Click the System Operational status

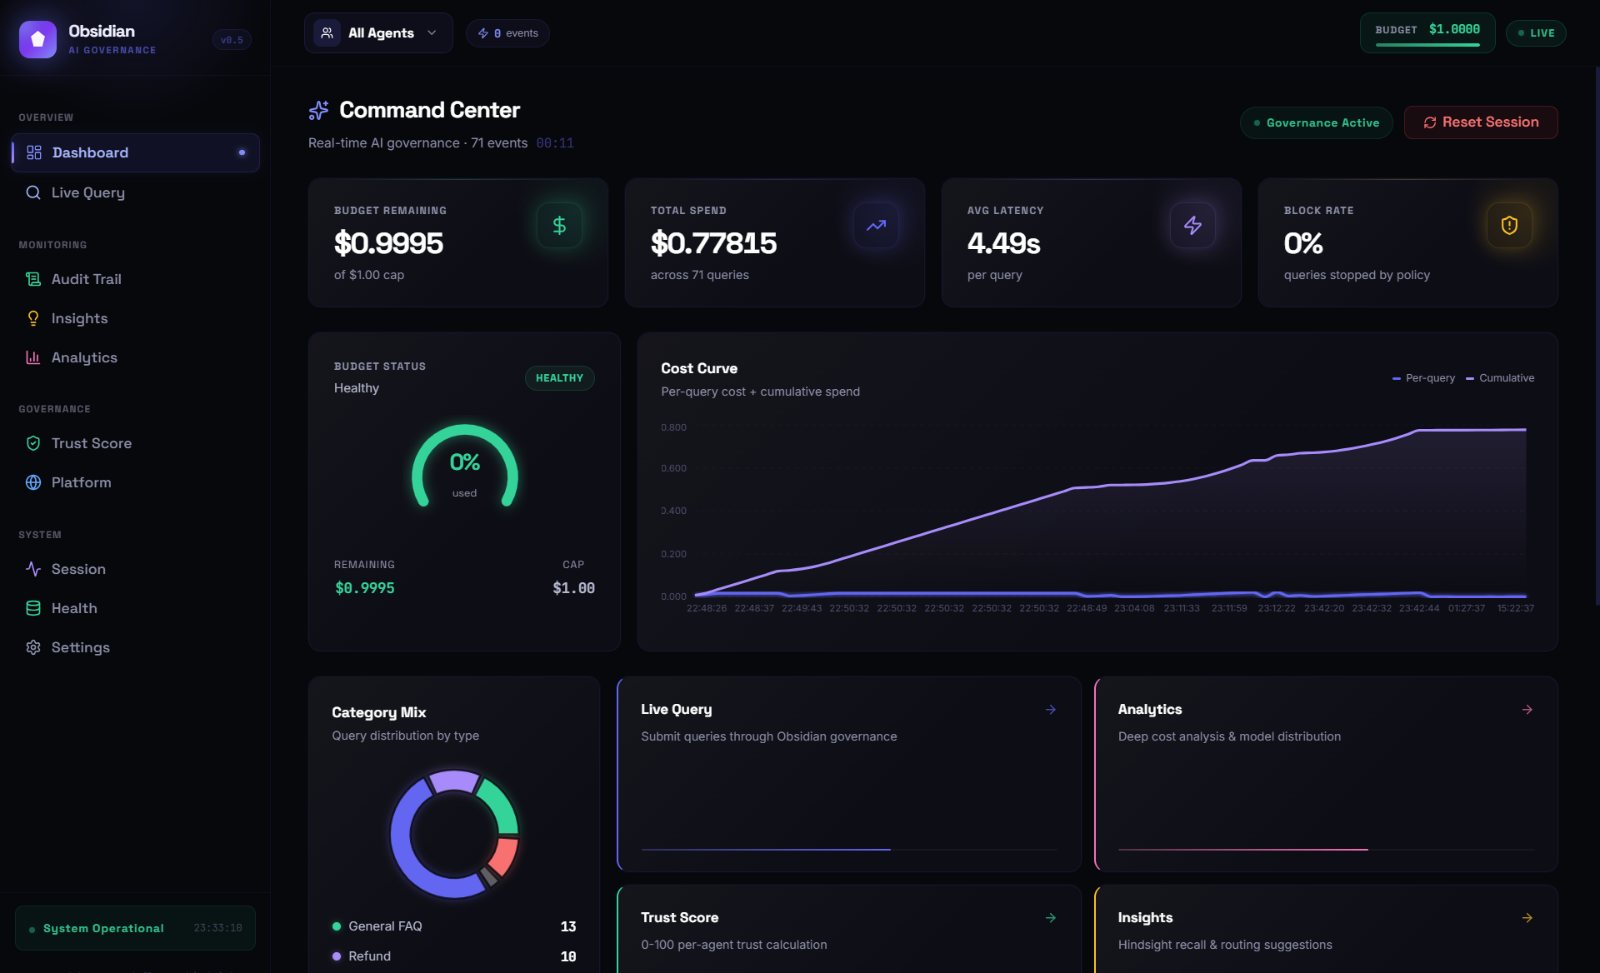135,928
